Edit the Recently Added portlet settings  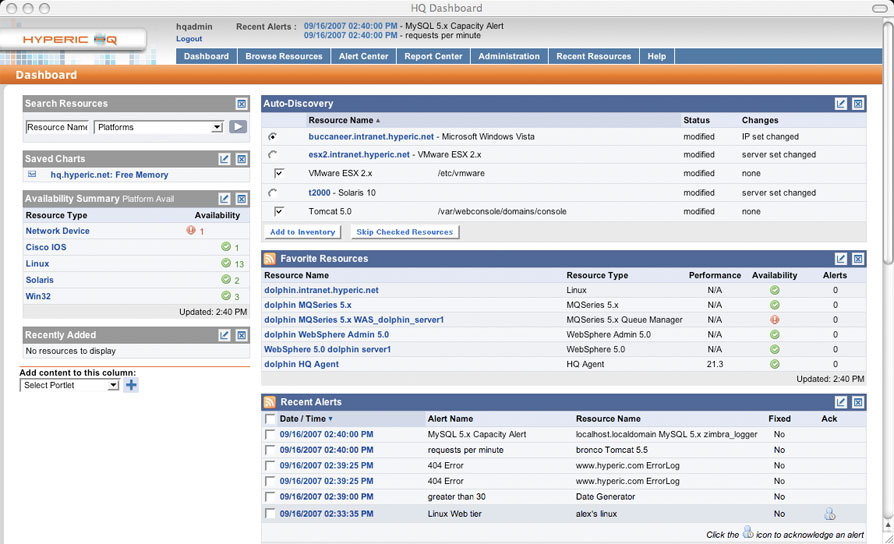click(x=225, y=335)
